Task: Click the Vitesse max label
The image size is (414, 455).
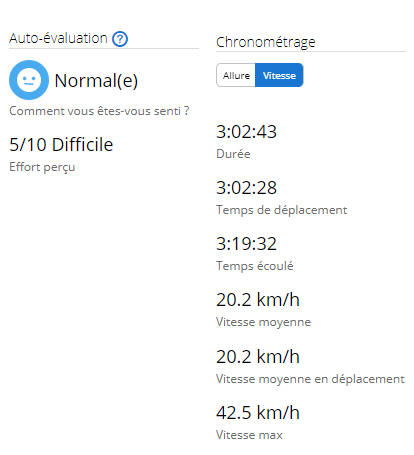Action: [249, 435]
